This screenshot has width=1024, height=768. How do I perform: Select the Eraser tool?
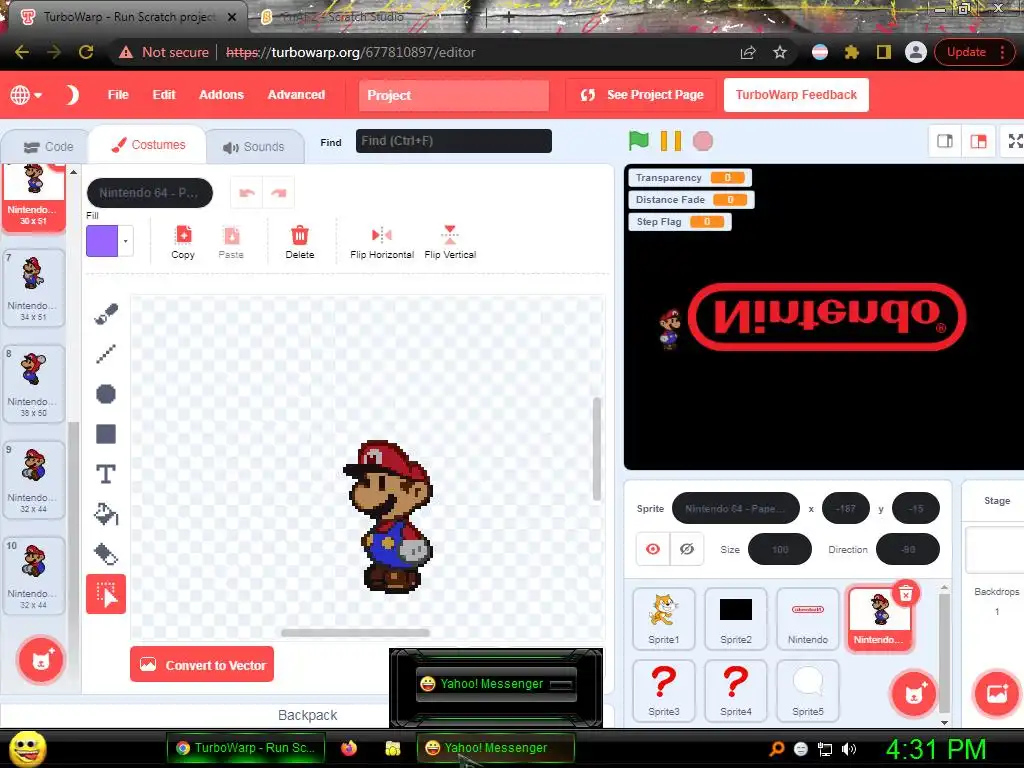click(106, 554)
